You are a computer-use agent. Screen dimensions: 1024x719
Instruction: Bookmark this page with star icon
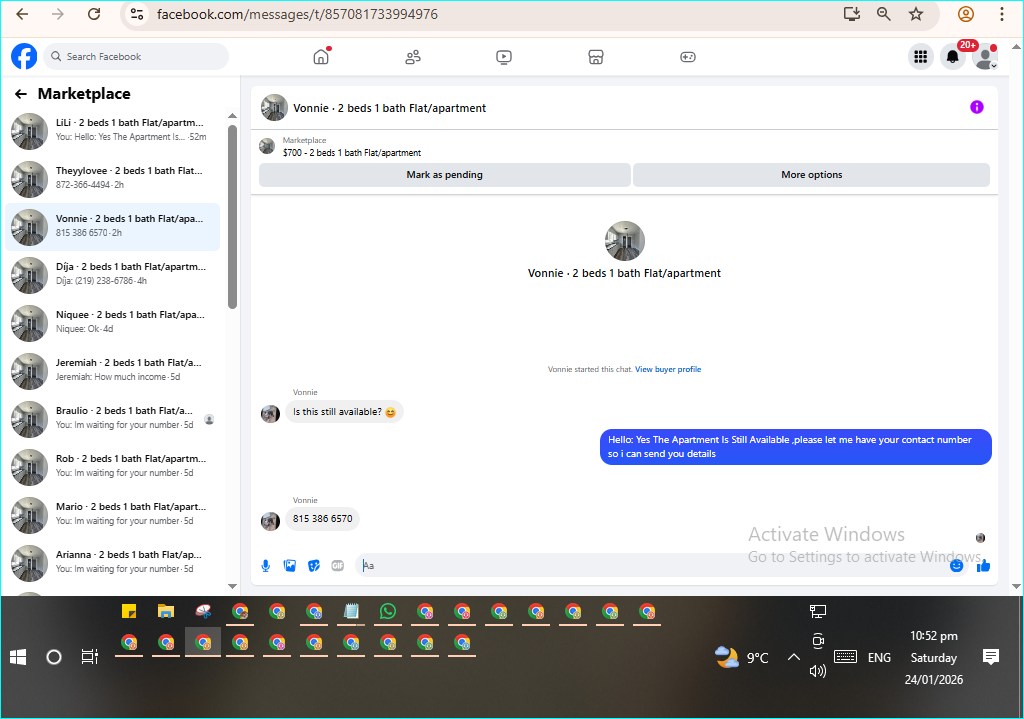tap(916, 14)
